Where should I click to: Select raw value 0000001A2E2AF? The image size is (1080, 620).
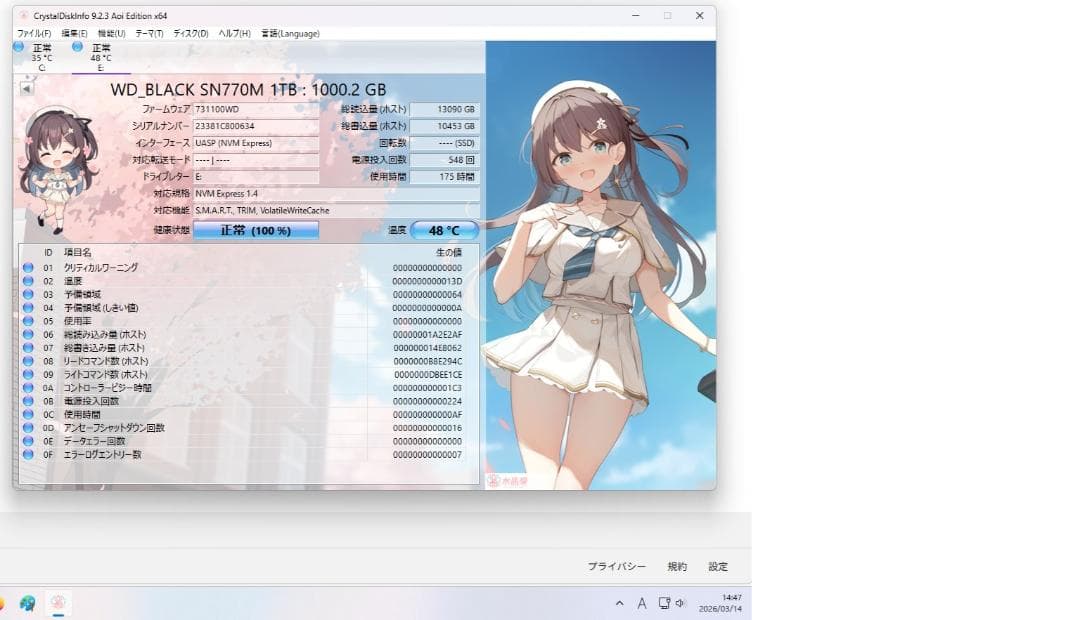point(427,334)
